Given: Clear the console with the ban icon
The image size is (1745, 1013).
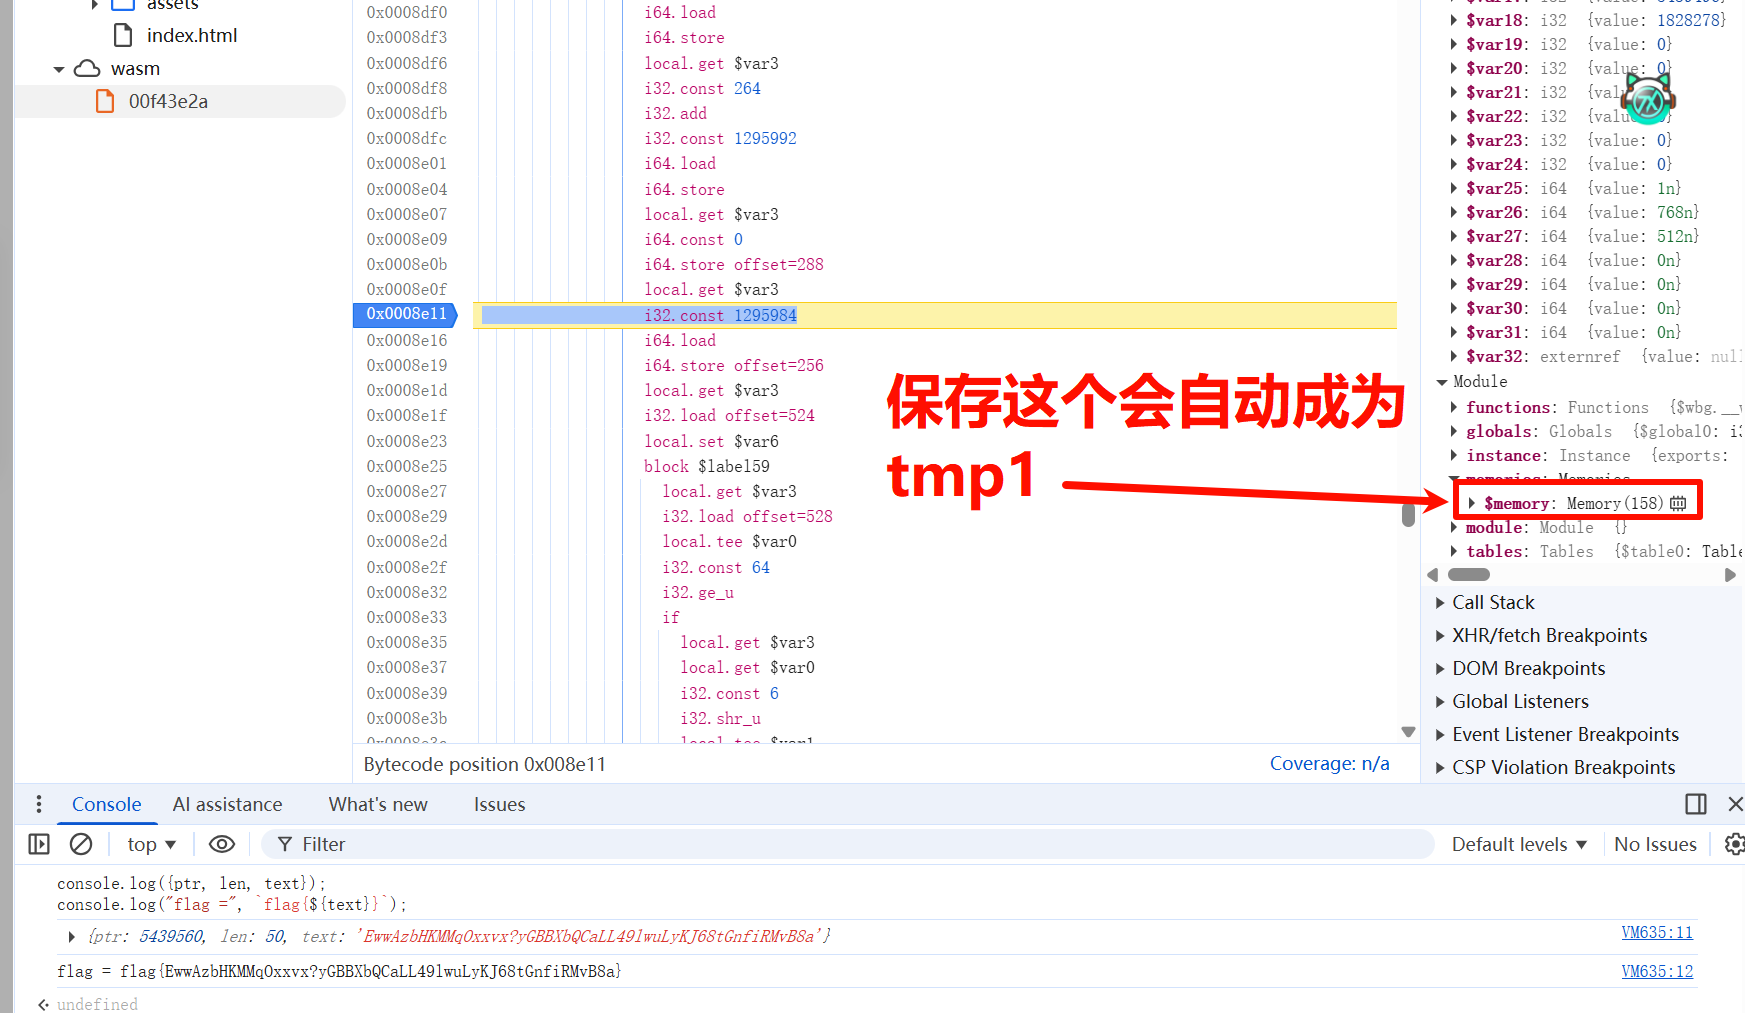Looking at the screenshot, I should pyautogui.click(x=81, y=844).
